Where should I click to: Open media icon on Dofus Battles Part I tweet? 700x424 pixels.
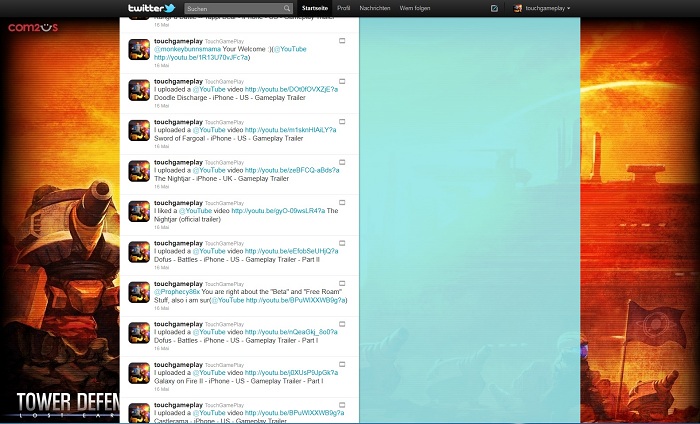(x=342, y=324)
